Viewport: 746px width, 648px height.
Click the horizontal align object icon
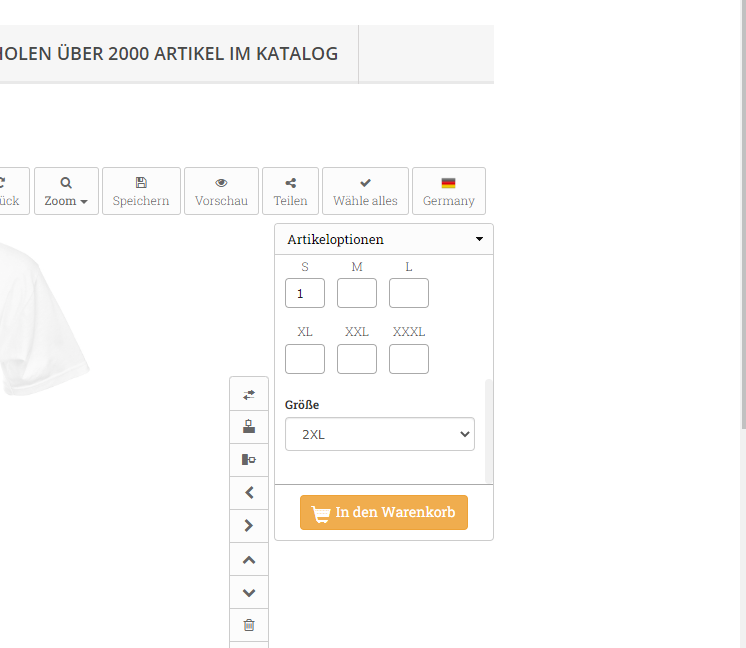(249, 460)
